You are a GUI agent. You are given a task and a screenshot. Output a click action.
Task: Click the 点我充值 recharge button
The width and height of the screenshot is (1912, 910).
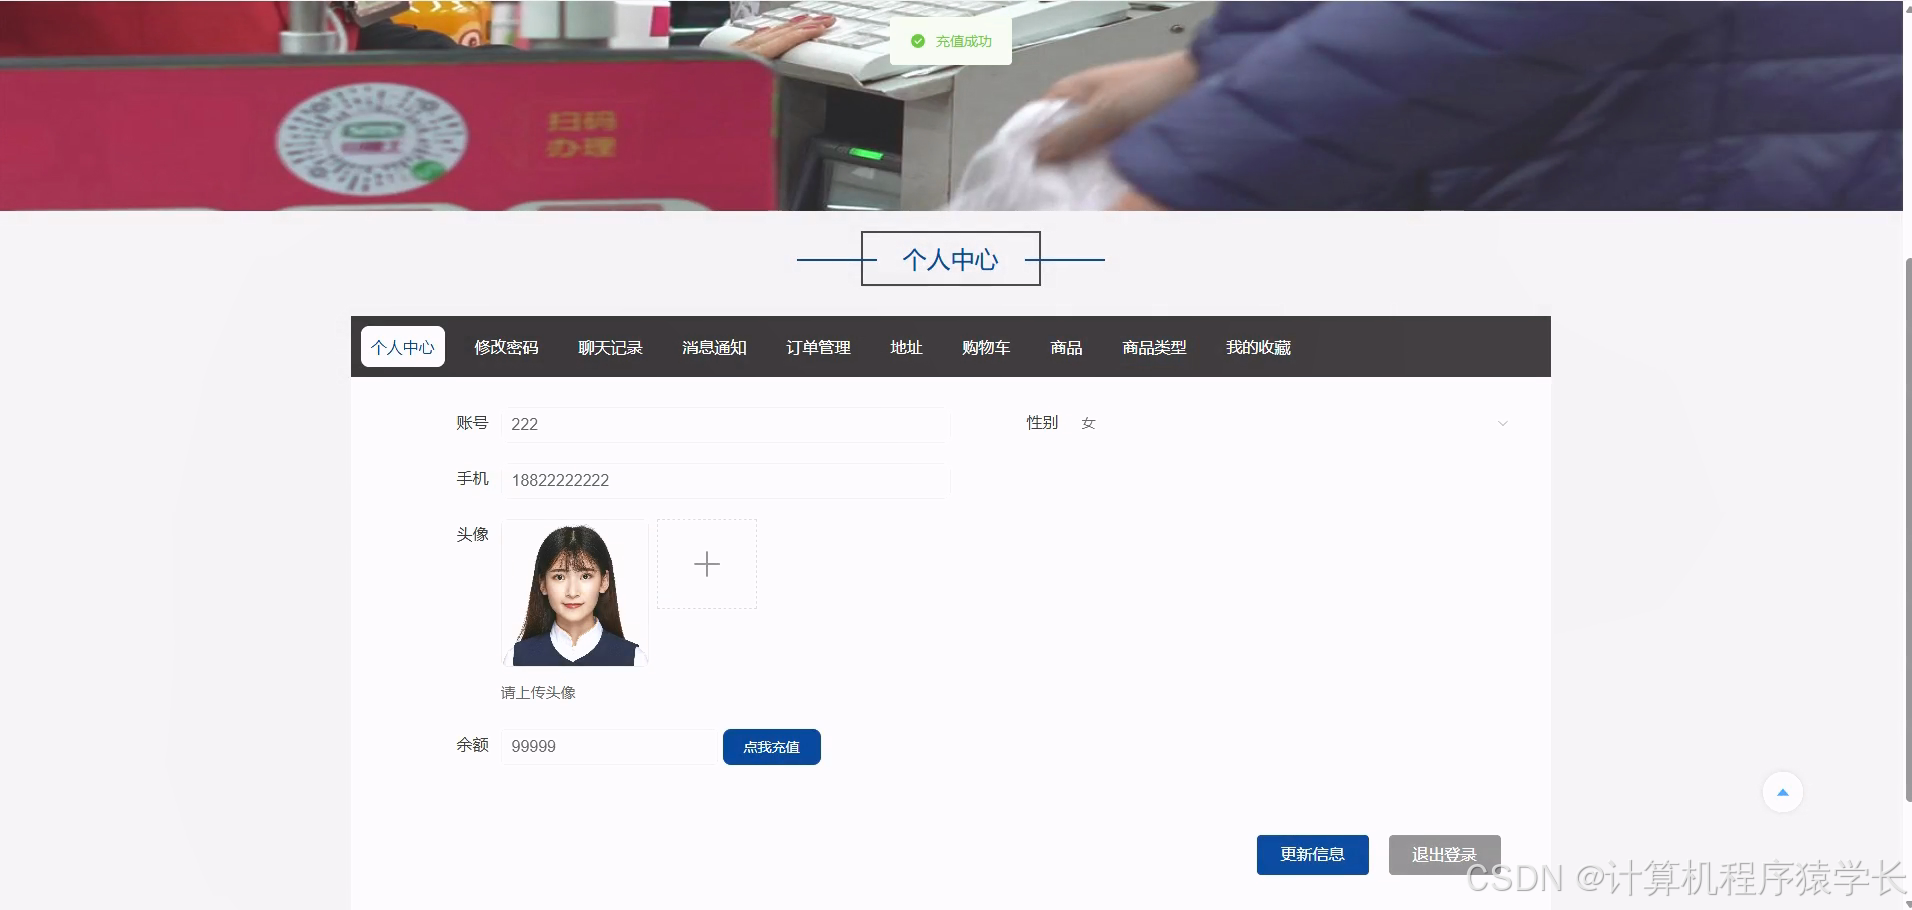(771, 746)
